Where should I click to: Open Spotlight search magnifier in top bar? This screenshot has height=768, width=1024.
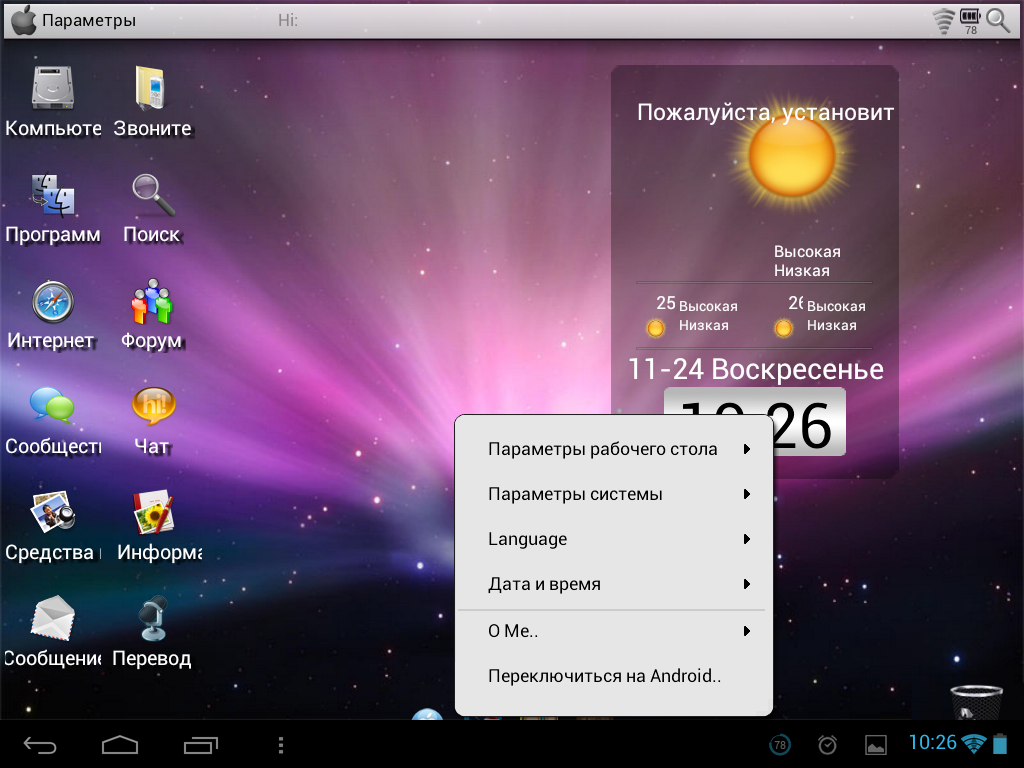click(x=998, y=20)
